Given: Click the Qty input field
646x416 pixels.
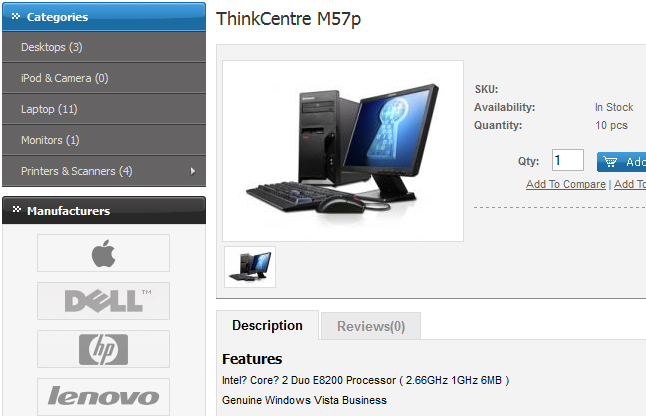Looking at the screenshot, I should point(567,161).
